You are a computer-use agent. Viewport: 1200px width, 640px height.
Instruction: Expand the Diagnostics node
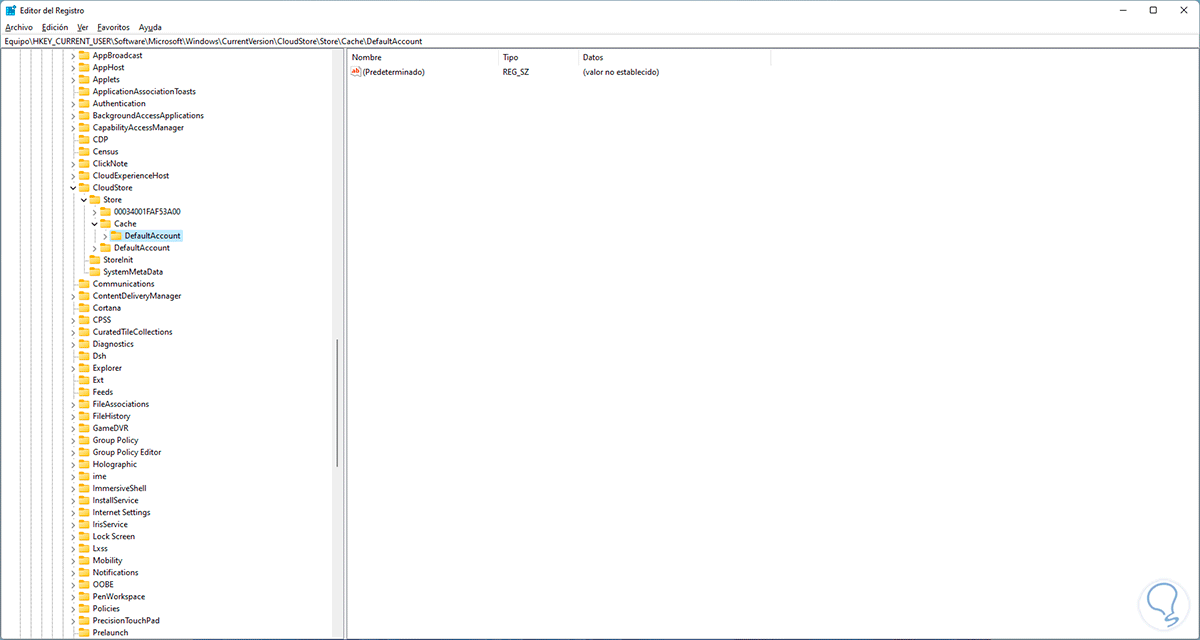73,343
